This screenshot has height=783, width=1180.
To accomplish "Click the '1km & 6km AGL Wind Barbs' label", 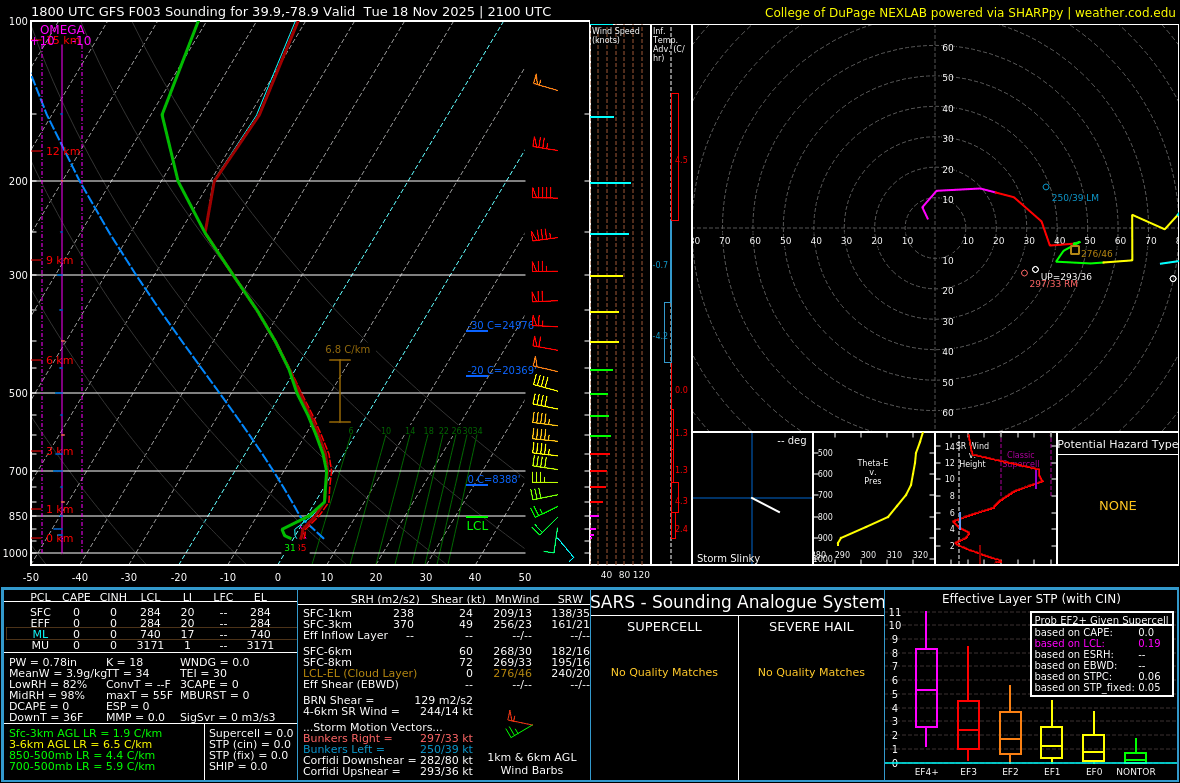I will coord(532,763).
